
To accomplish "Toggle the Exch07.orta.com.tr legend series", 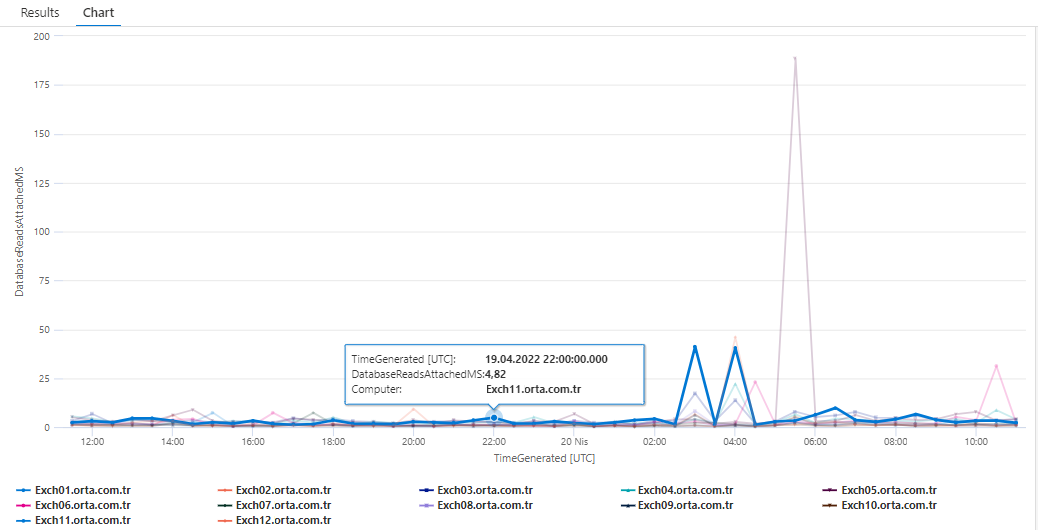I will point(274,506).
